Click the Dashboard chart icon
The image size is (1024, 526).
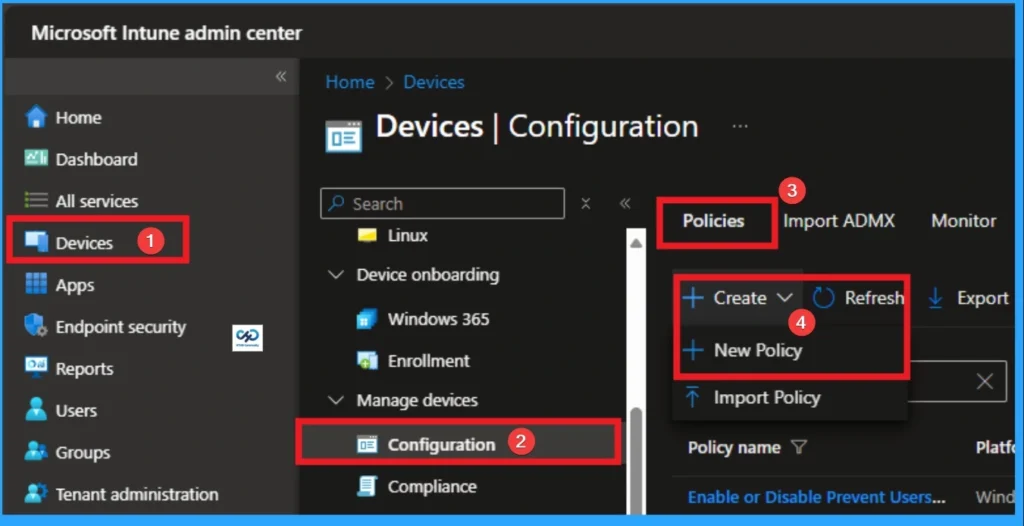point(36,159)
